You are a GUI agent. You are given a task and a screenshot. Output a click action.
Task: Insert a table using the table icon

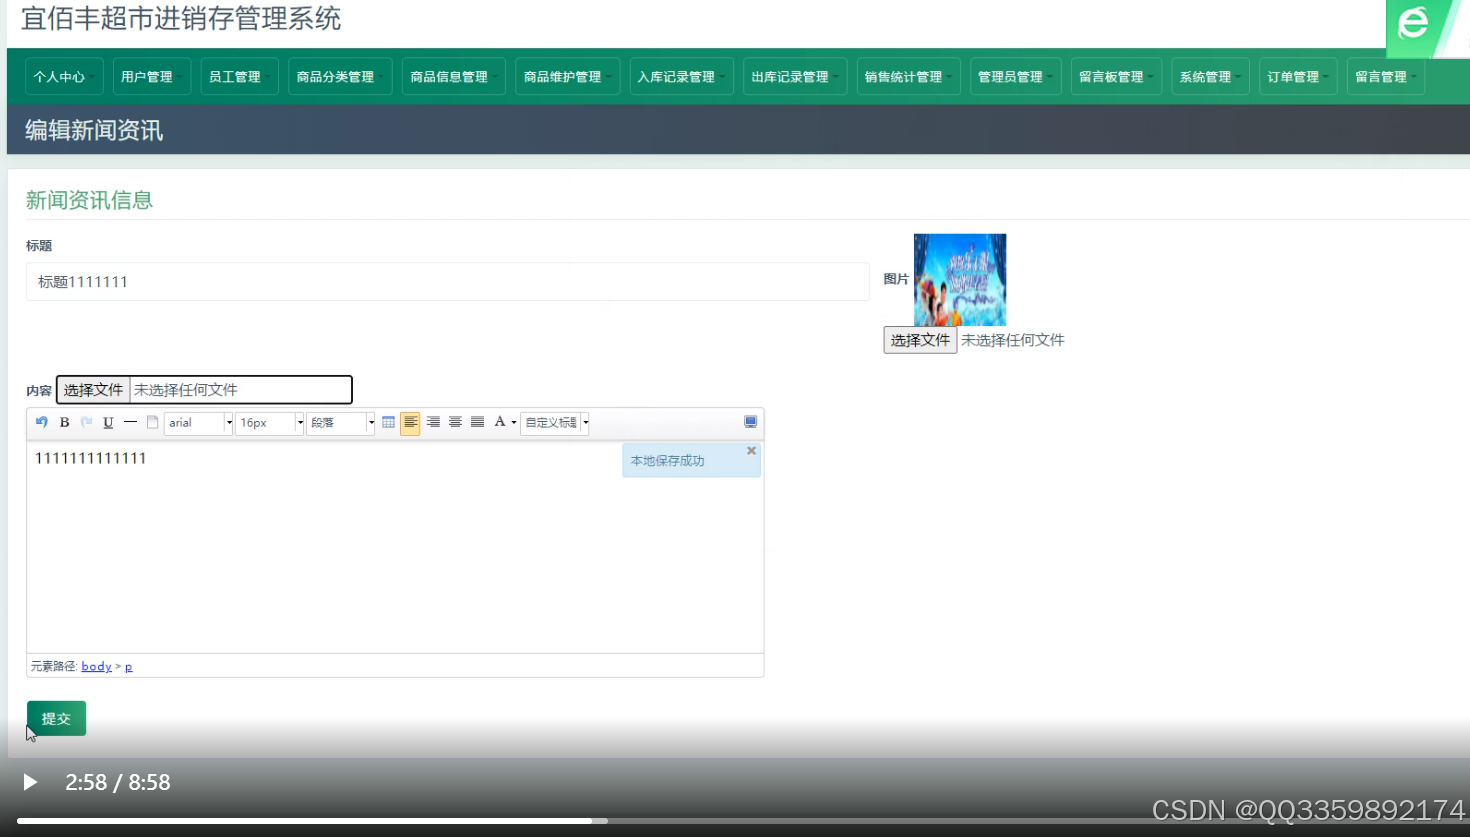[388, 422]
